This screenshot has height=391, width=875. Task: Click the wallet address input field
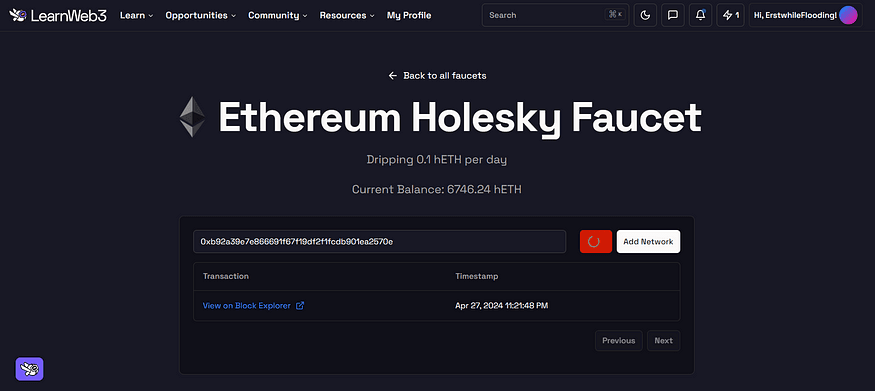(379, 242)
